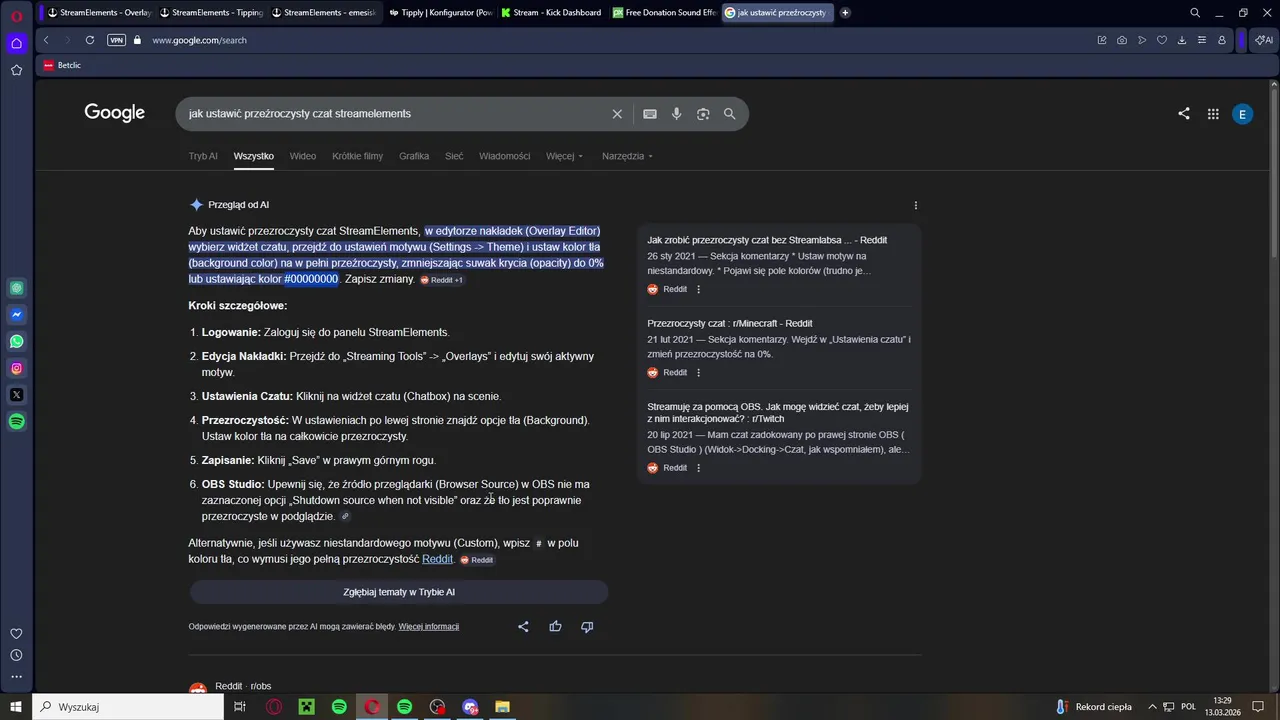
Task: Open the heart (Pinboards) icon in the bottom sidebar
Action: pos(16,634)
